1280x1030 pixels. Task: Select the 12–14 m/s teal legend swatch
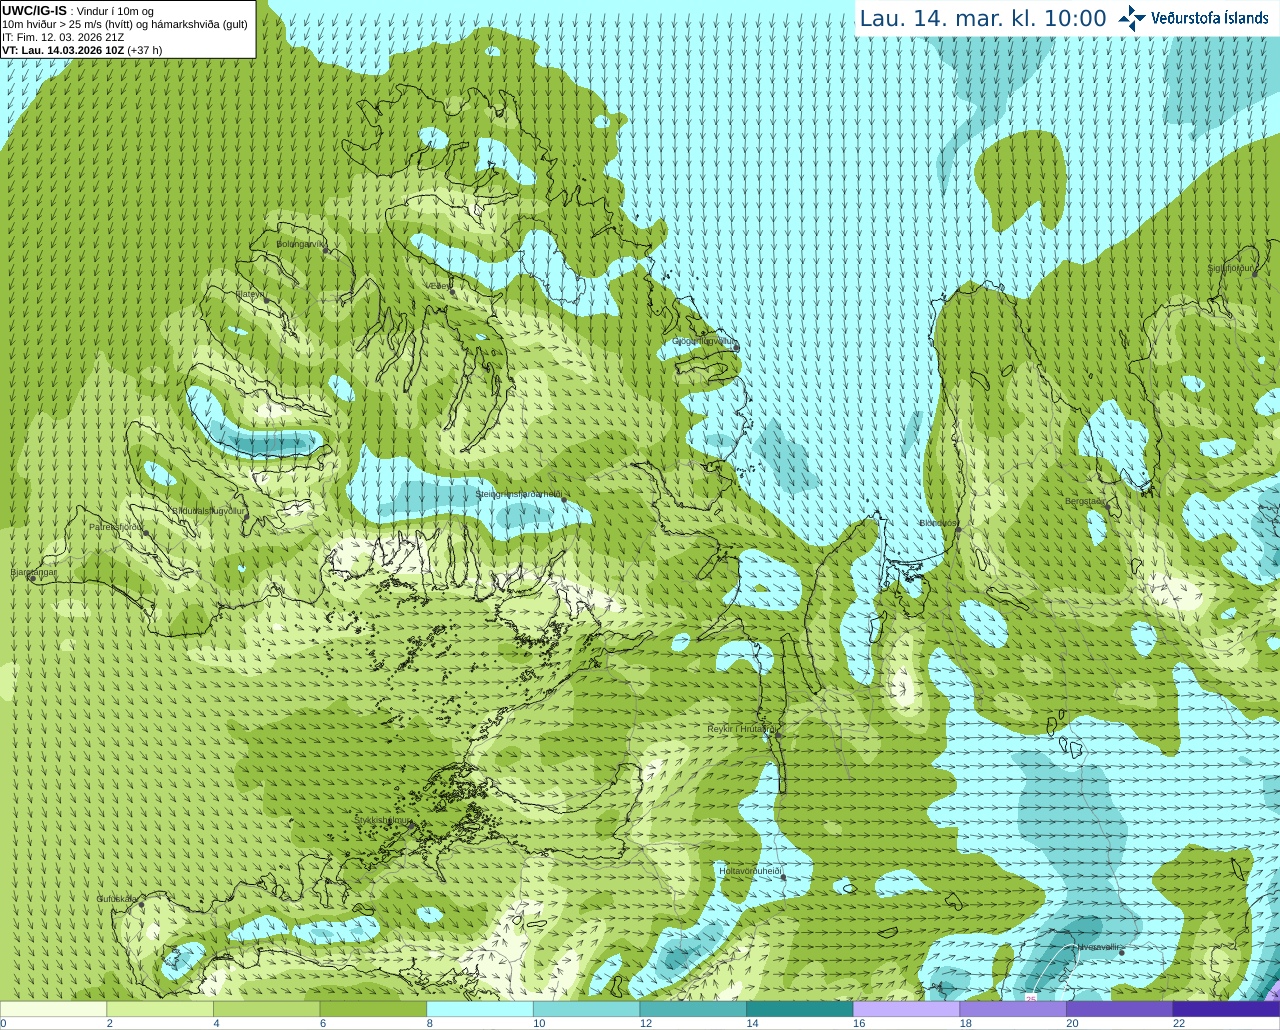click(x=693, y=1009)
